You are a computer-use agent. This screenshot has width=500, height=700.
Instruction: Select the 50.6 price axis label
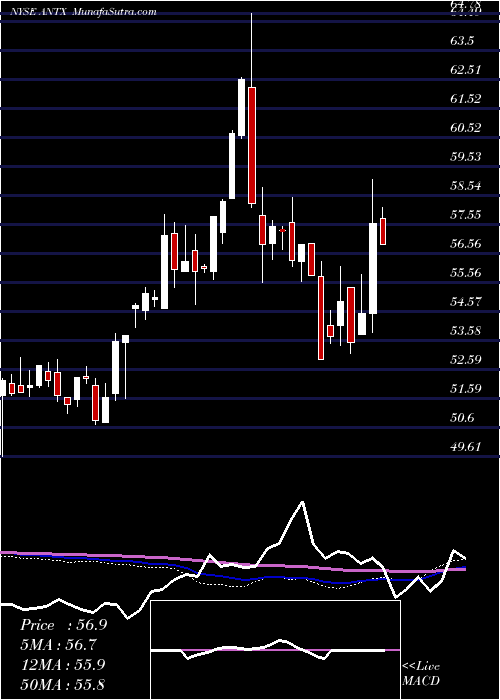(x=462, y=418)
